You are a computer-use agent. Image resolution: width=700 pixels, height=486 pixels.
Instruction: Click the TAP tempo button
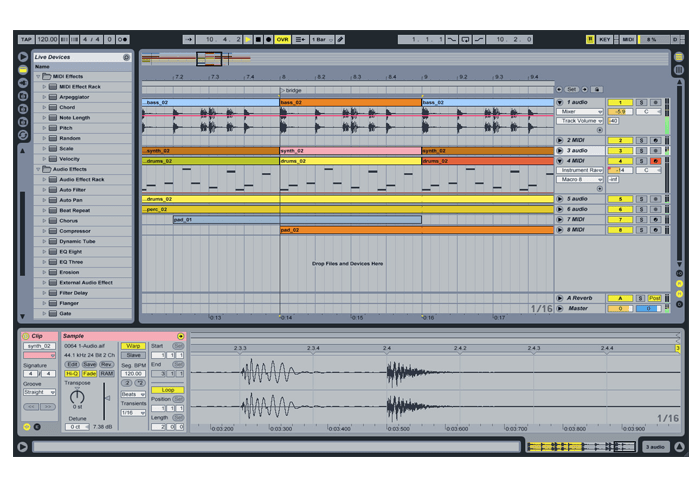coord(26,39)
